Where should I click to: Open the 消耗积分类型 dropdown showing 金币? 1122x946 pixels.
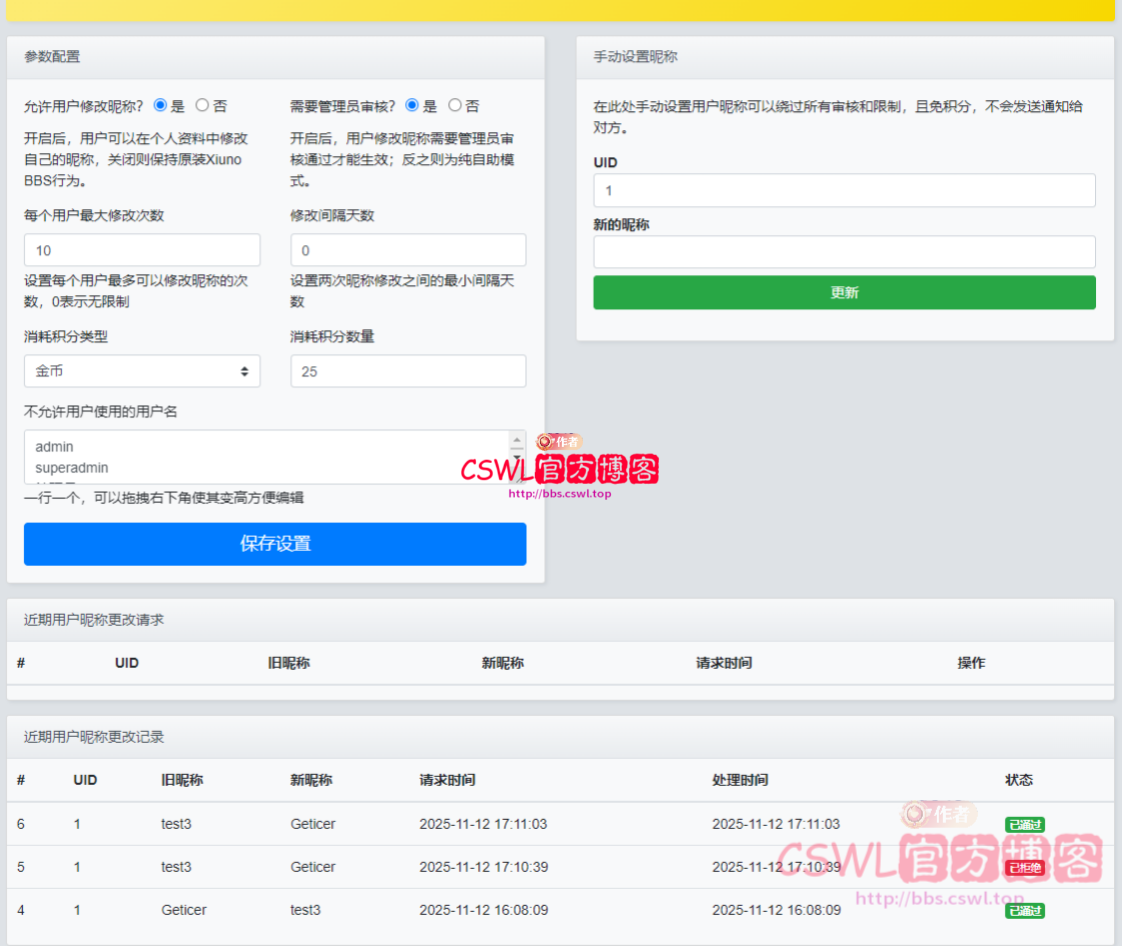pos(141,370)
